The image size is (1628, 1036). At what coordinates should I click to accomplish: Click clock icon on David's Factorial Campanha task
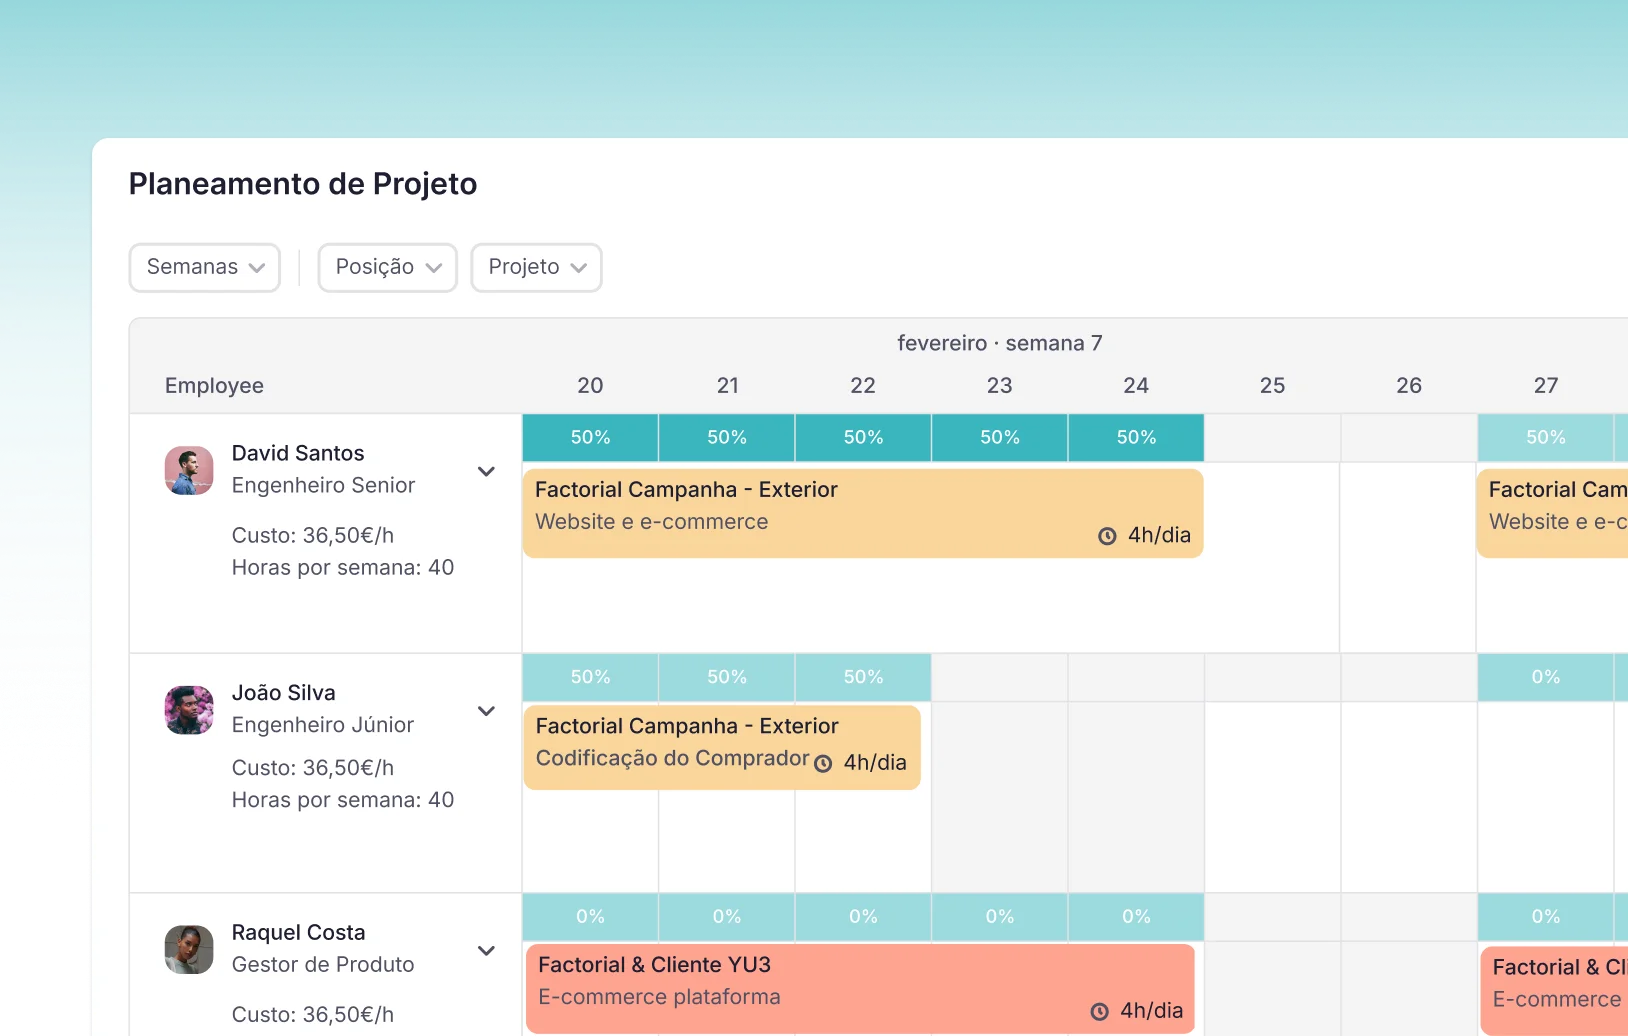click(x=1107, y=536)
